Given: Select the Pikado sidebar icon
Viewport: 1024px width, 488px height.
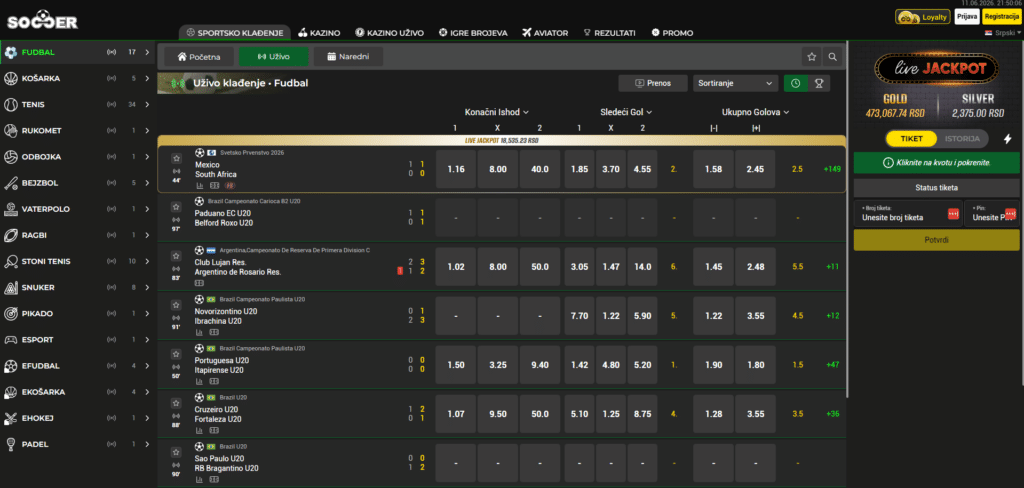Looking at the screenshot, I should pyautogui.click(x=10, y=314).
